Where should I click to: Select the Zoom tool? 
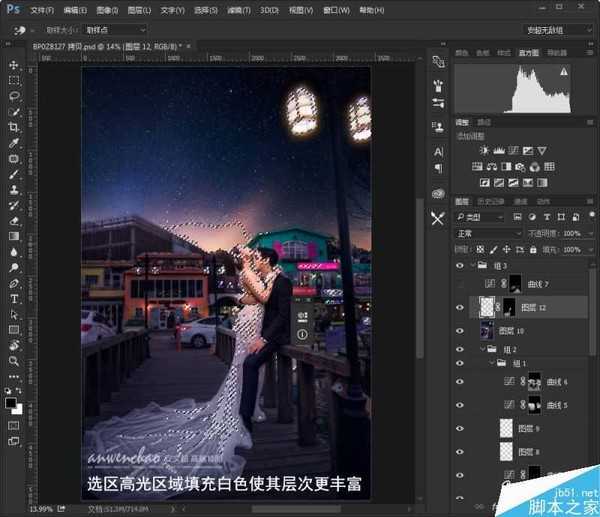14,361
